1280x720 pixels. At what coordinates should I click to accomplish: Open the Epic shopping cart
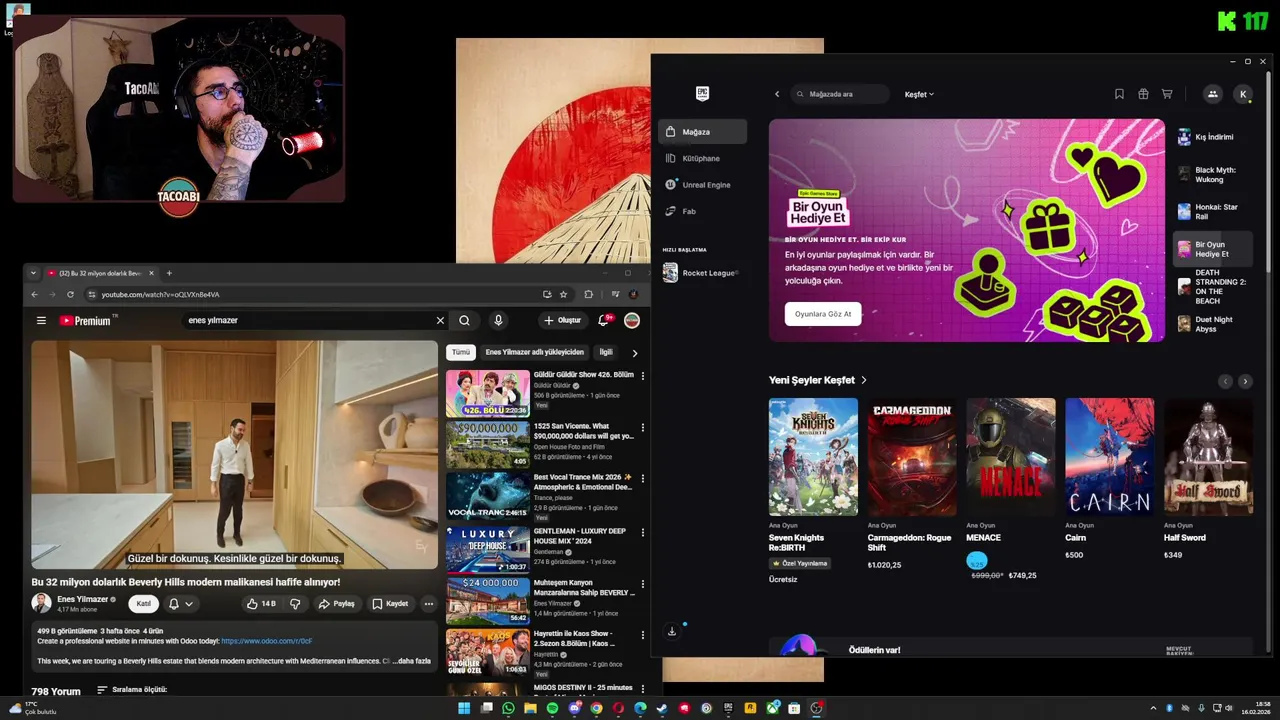tap(1167, 94)
